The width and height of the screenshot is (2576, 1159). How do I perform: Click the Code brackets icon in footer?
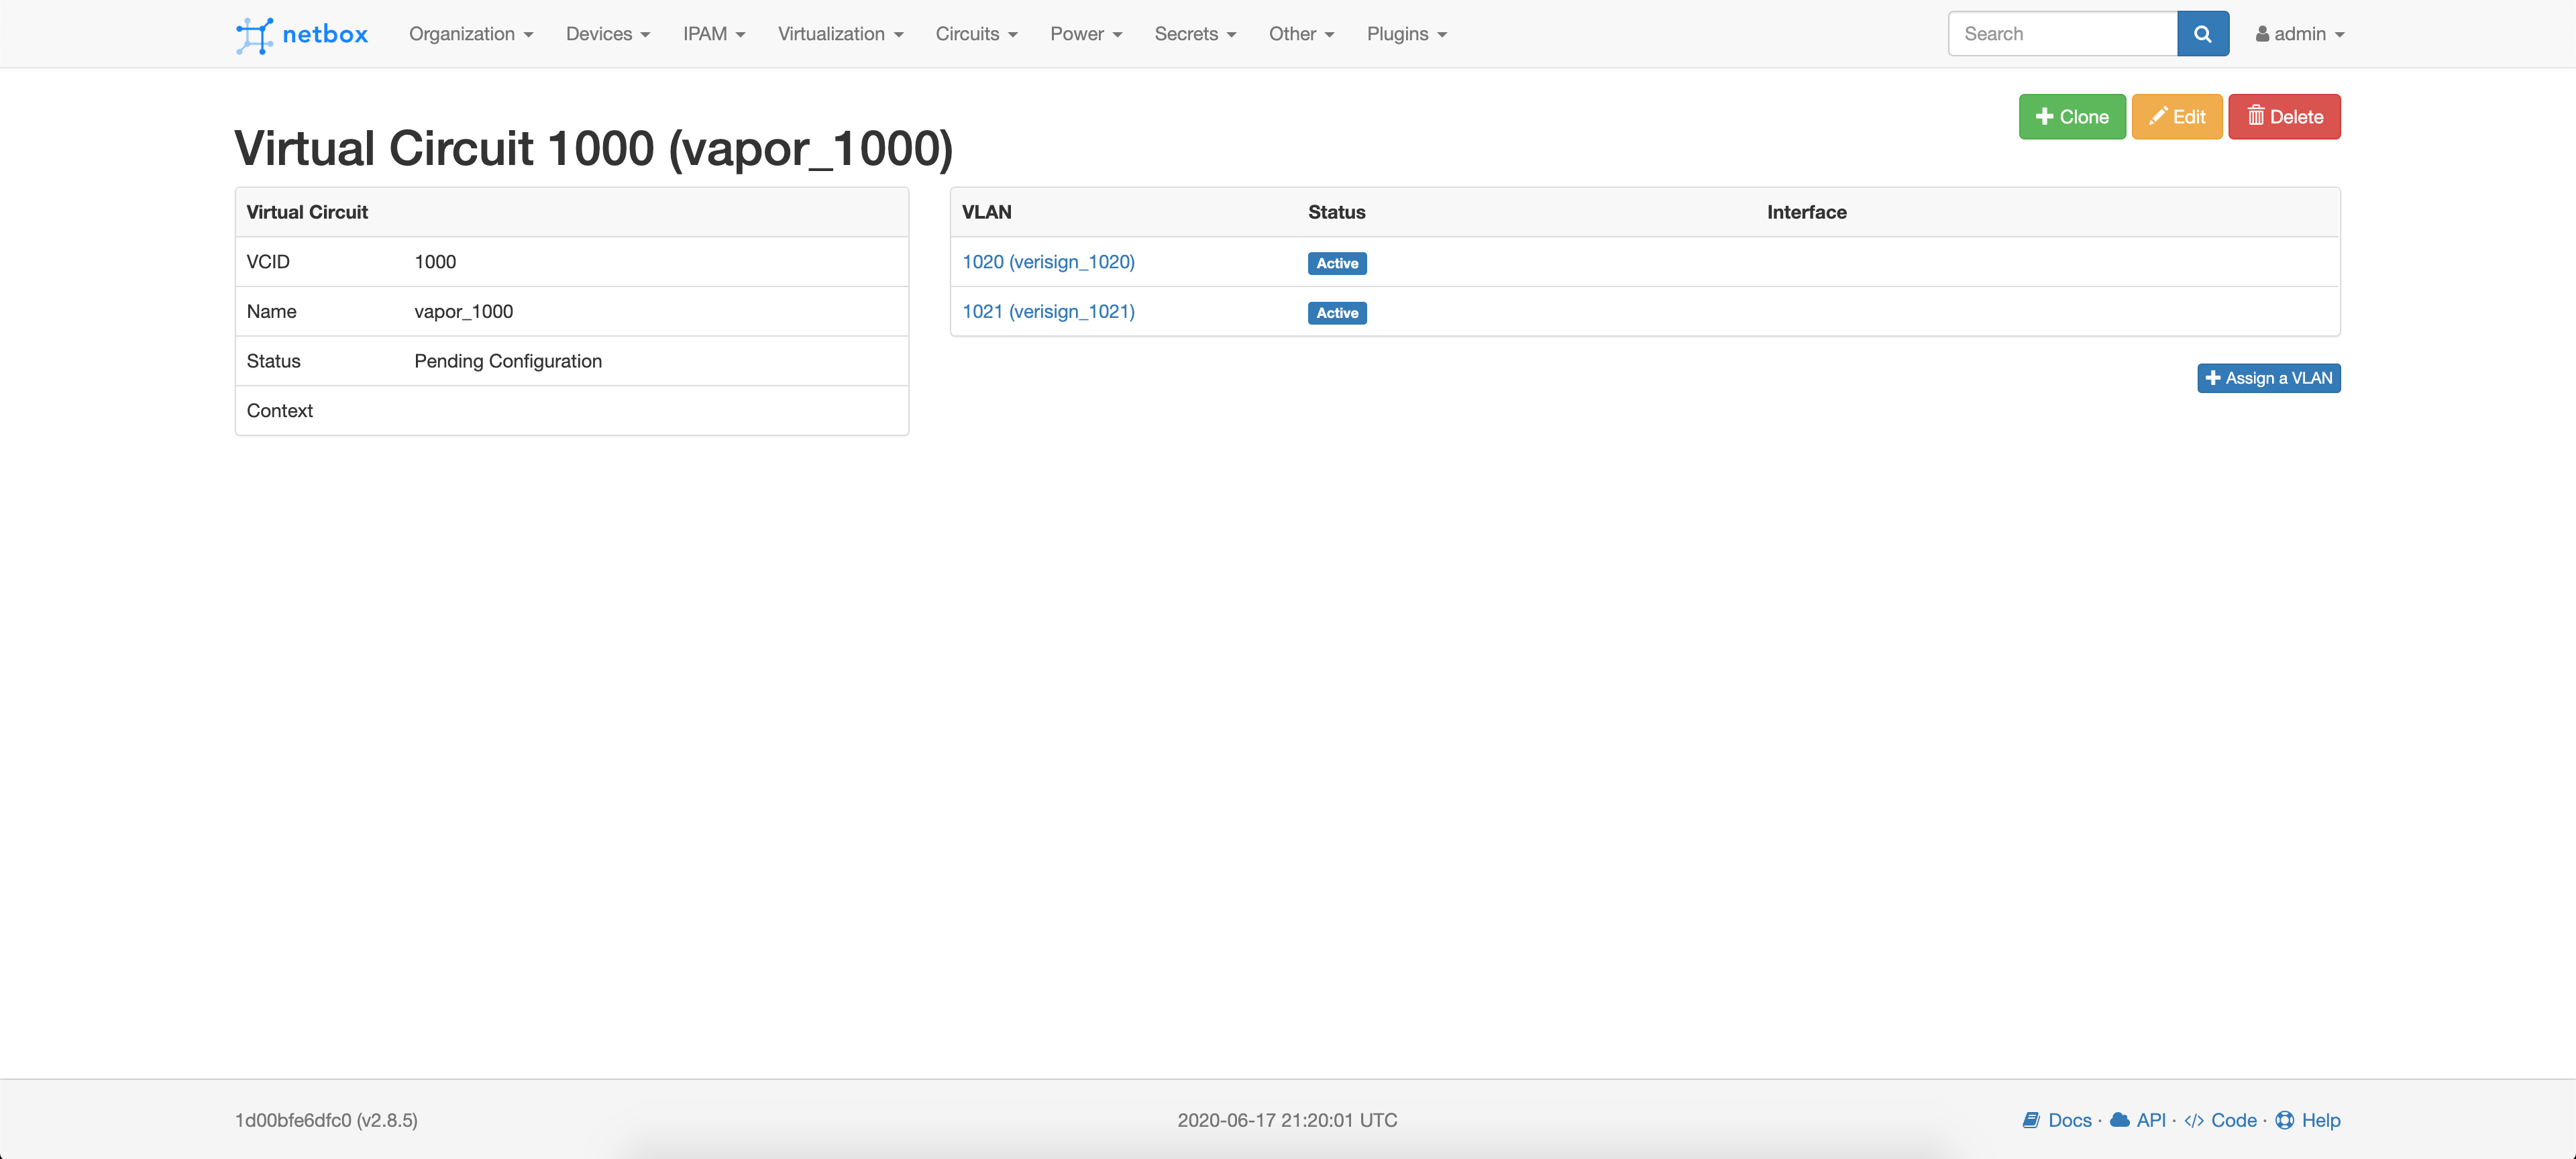(x=2194, y=1120)
